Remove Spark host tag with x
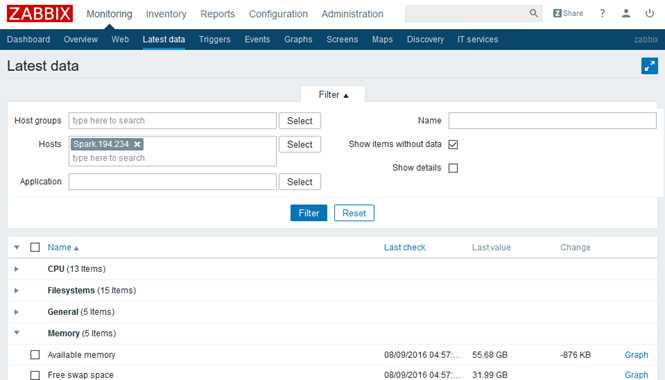665x380 pixels. point(137,144)
